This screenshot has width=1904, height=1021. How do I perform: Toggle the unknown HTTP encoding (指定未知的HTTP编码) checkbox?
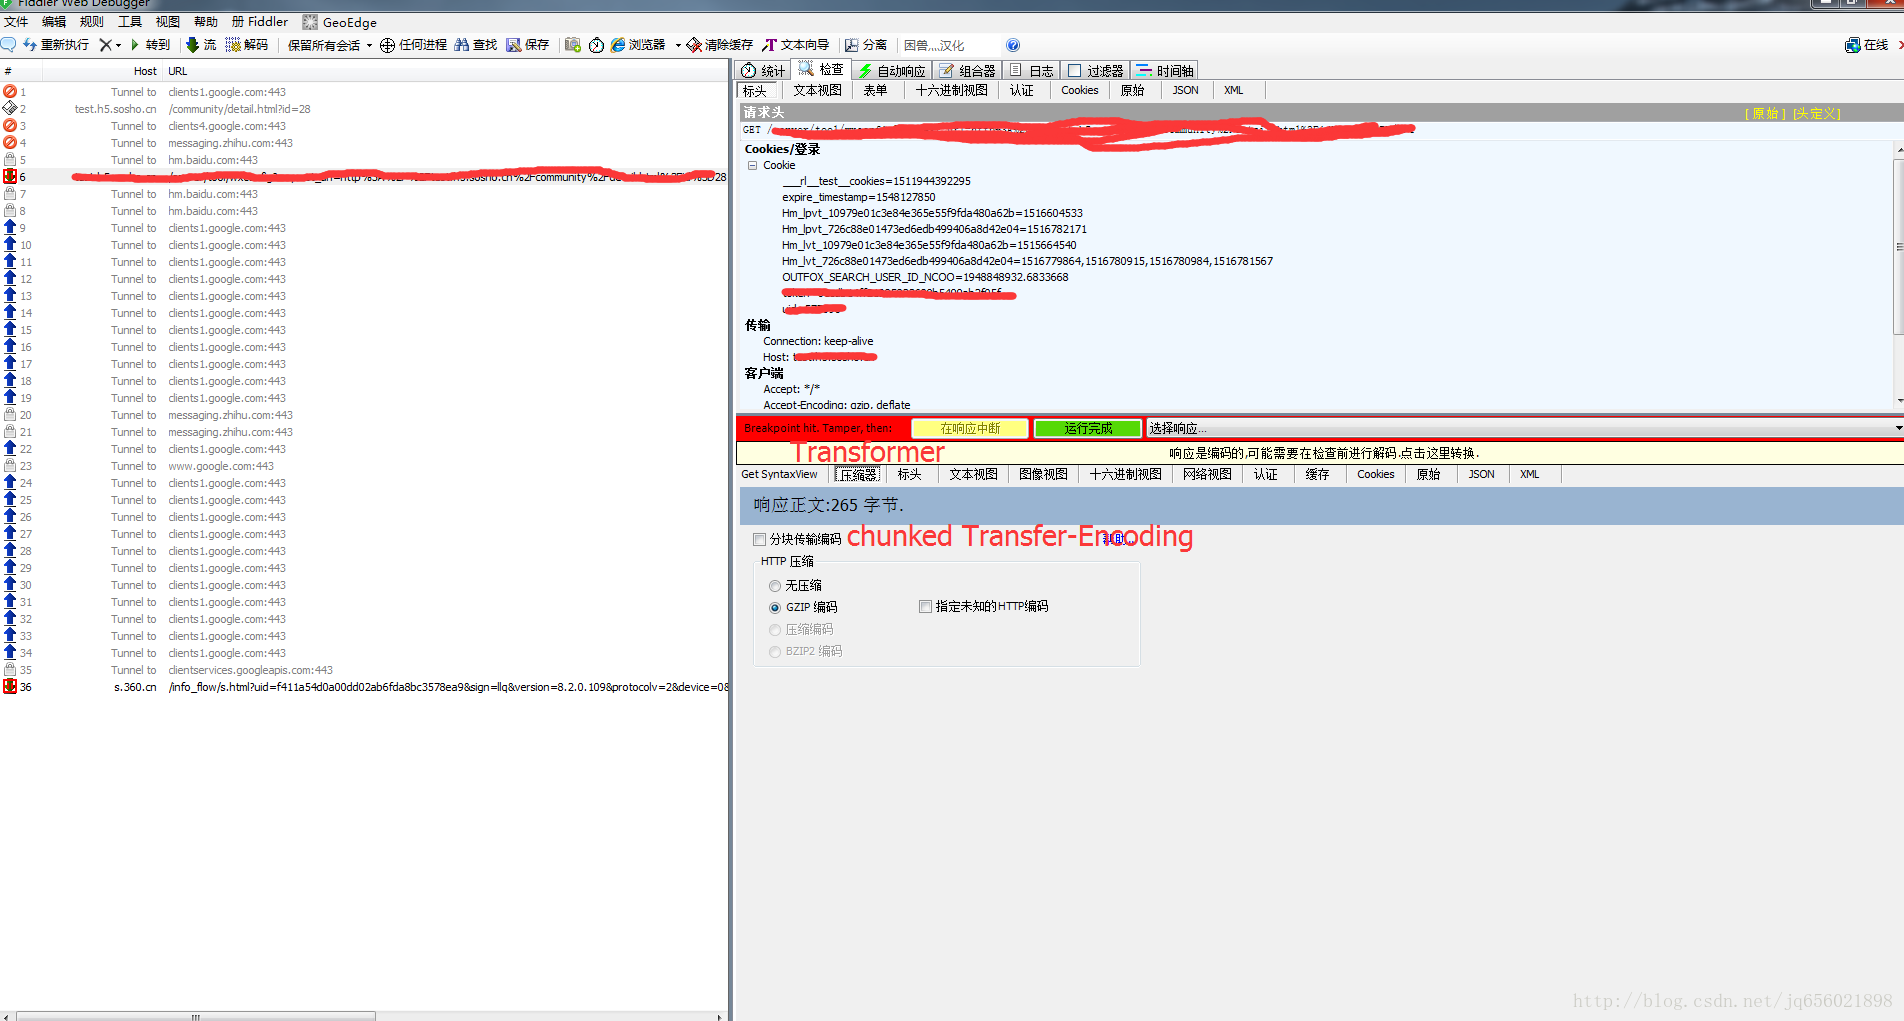(x=925, y=606)
